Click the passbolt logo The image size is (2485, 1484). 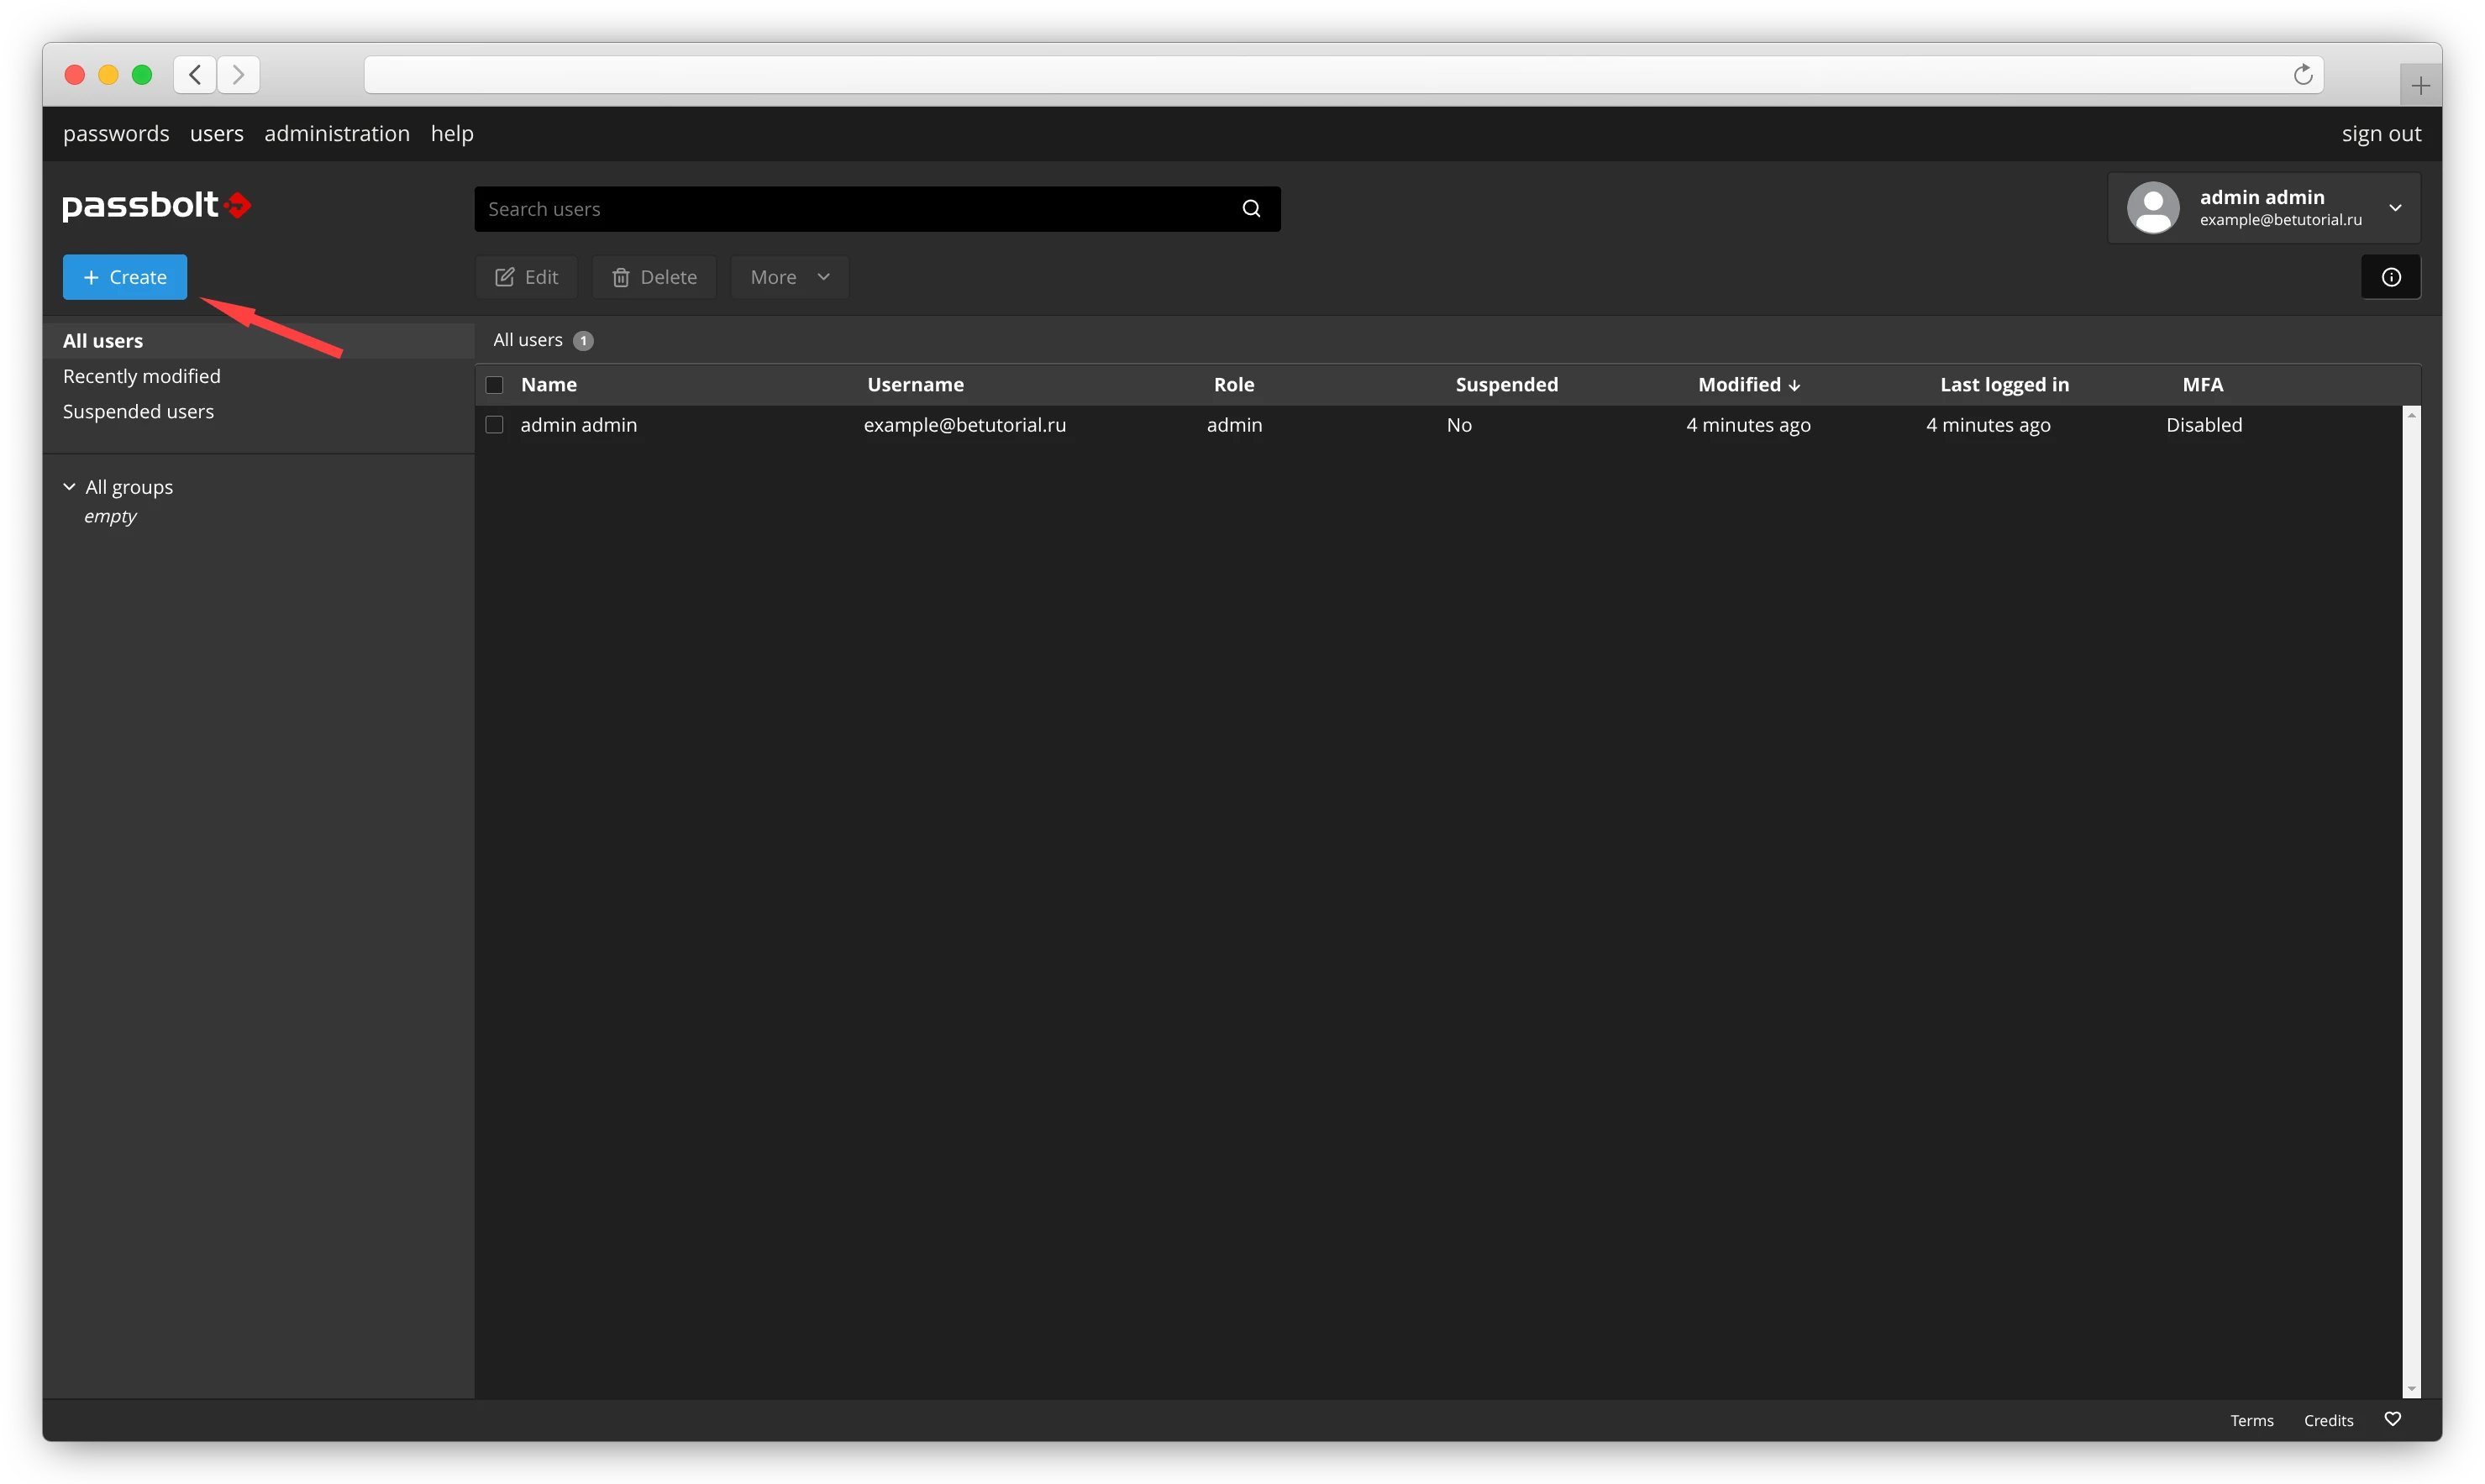pyautogui.click(x=156, y=206)
